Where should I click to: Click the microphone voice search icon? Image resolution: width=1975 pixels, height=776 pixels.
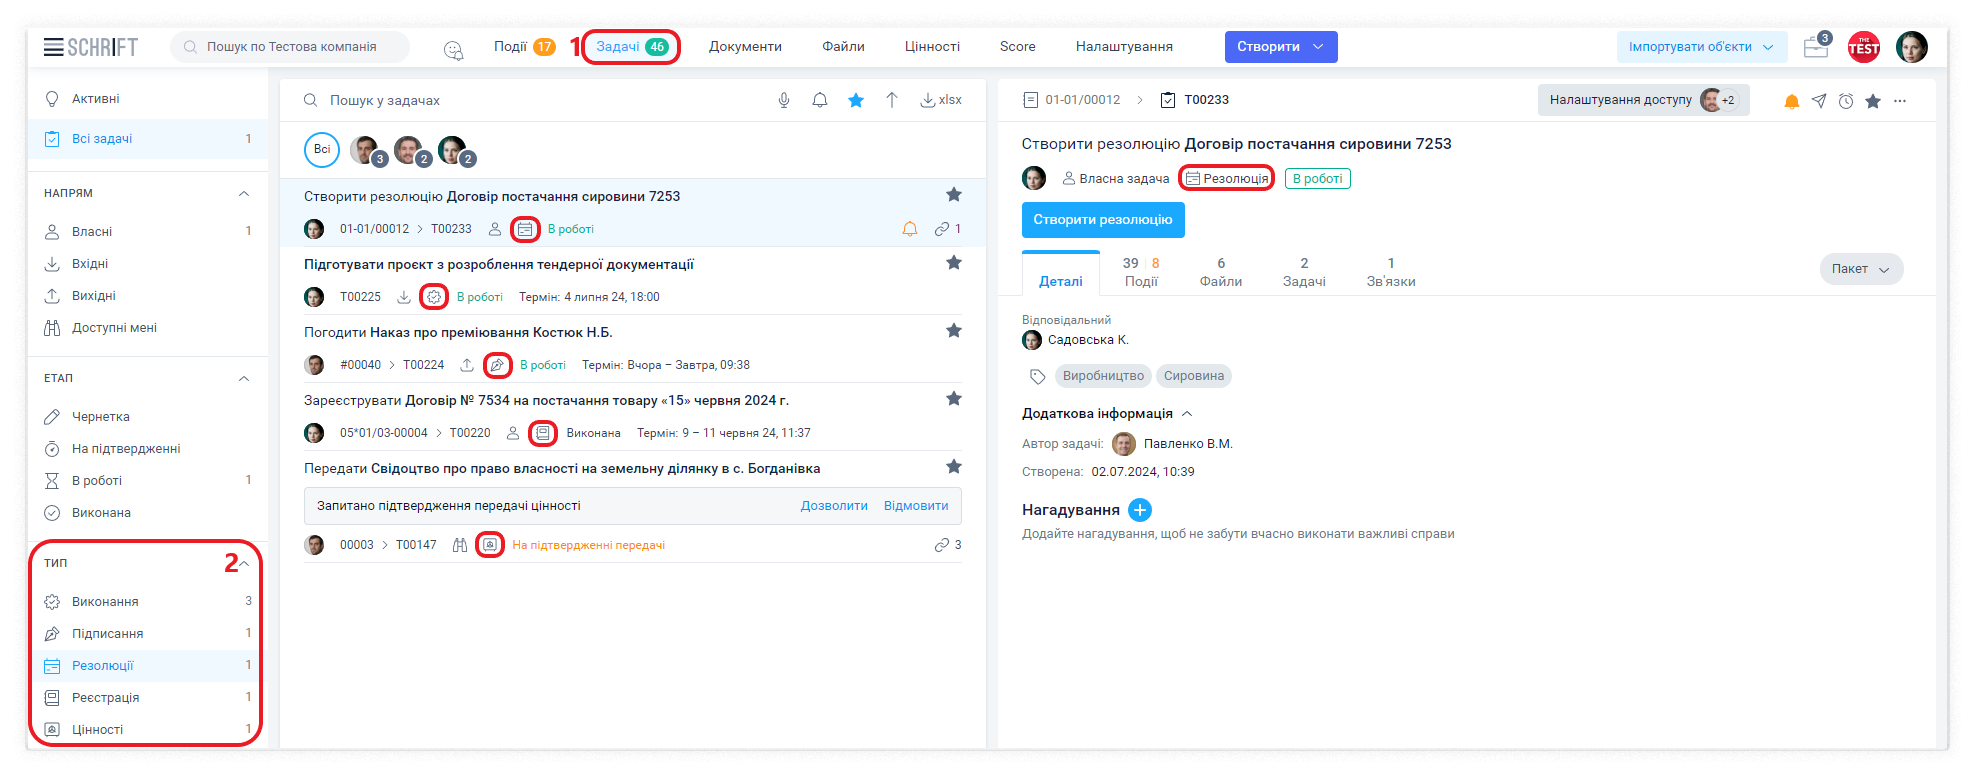click(784, 100)
